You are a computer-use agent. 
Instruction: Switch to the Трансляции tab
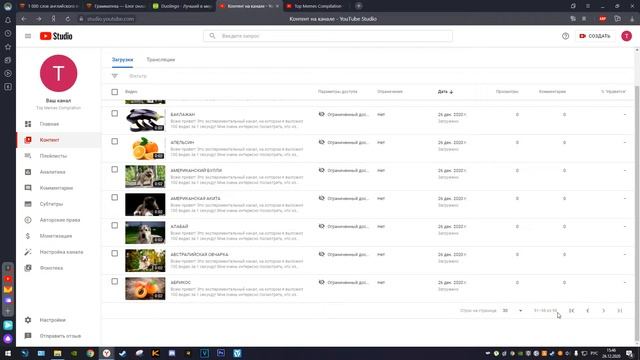(x=161, y=60)
